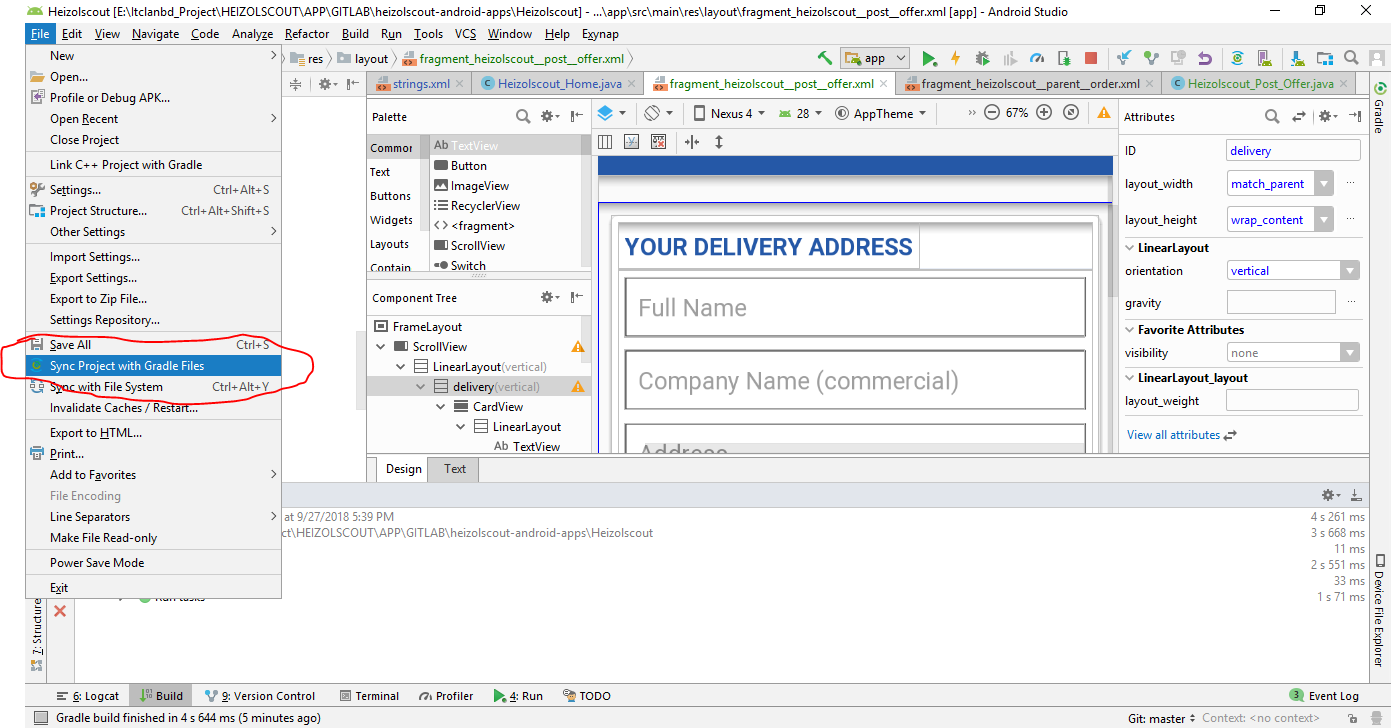Viewport: 1391px width, 728px height.
Task: Zoom in the layout preview
Action: click(1044, 113)
